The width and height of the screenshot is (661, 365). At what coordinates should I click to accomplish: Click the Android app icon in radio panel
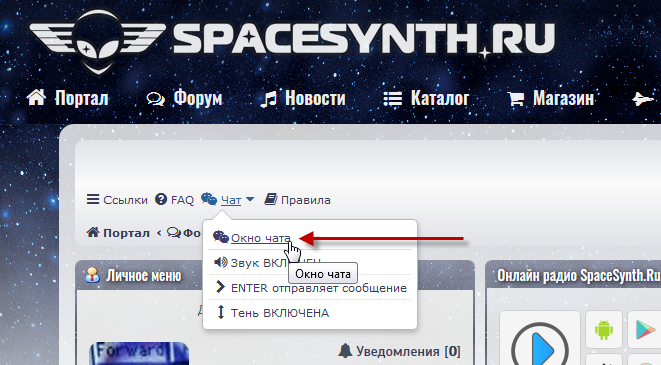tap(604, 329)
